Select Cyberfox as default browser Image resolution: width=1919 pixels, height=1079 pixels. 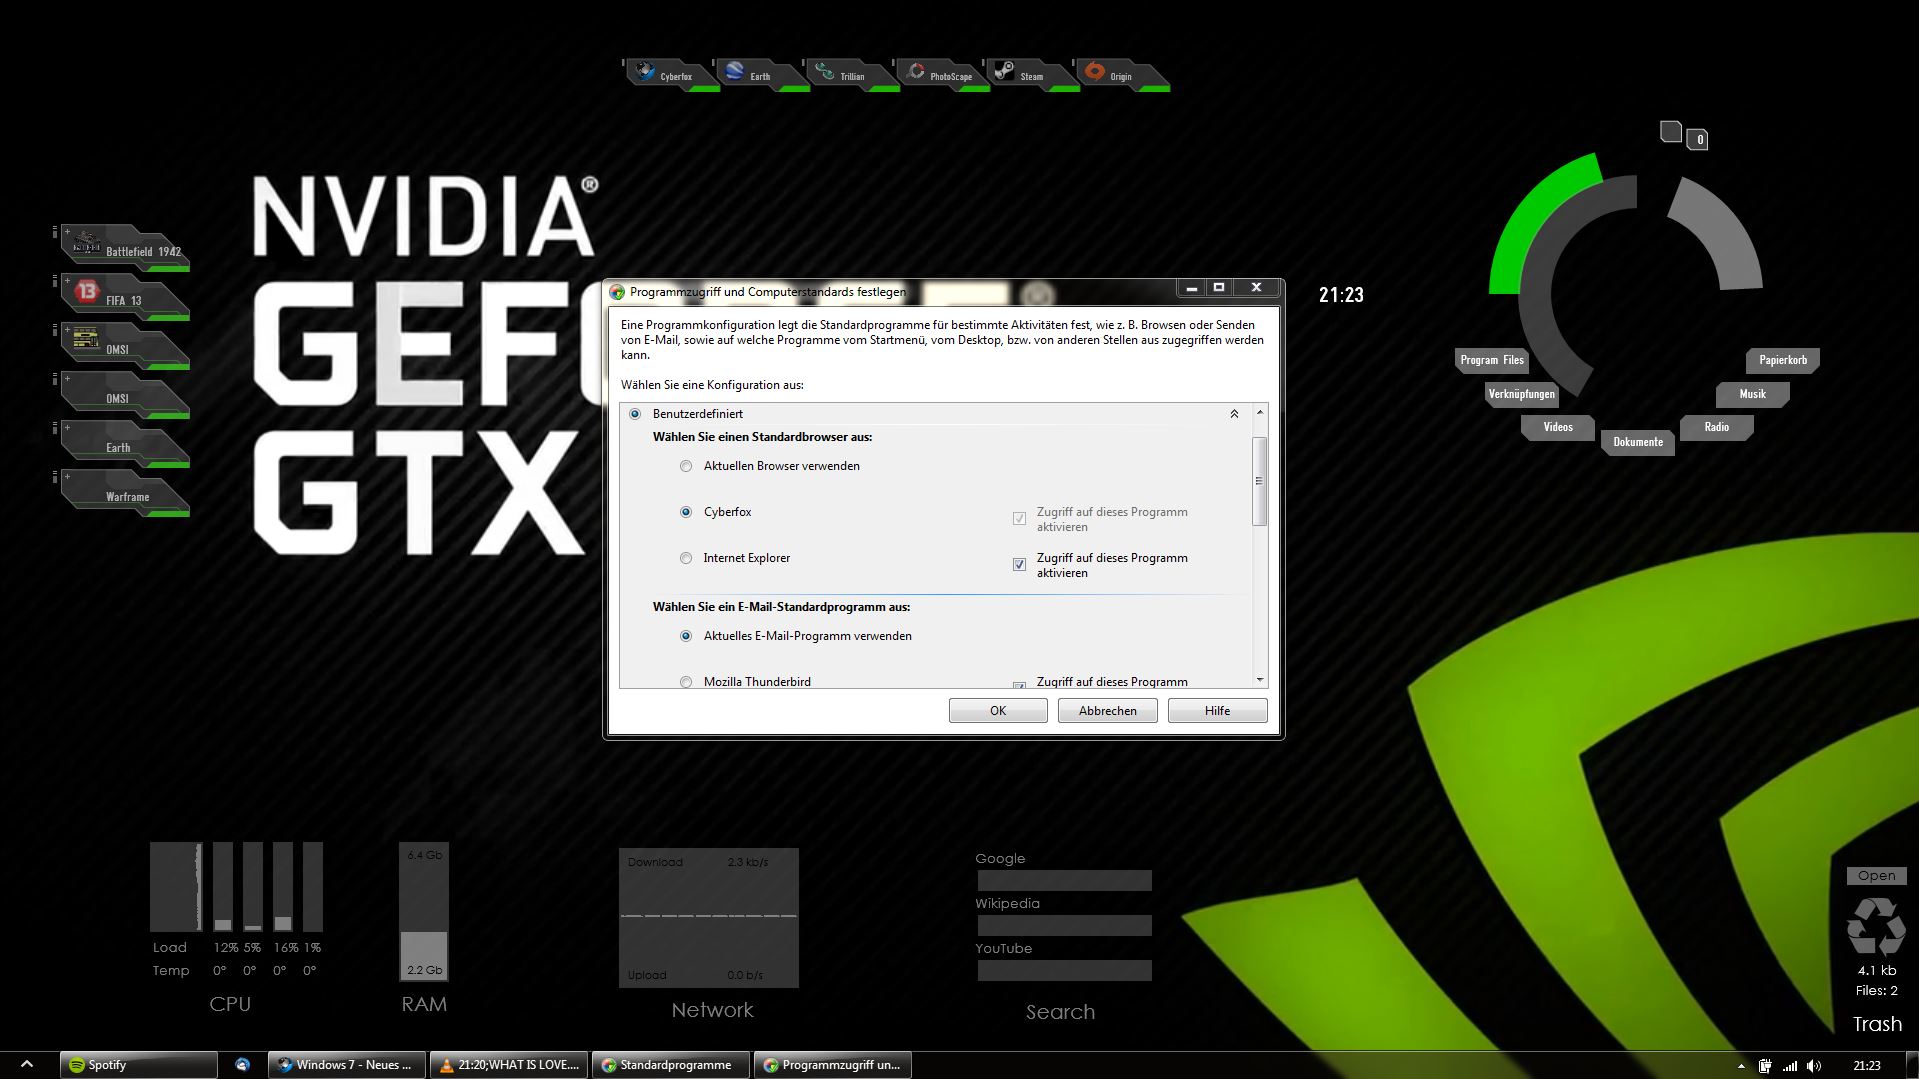pos(686,512)
